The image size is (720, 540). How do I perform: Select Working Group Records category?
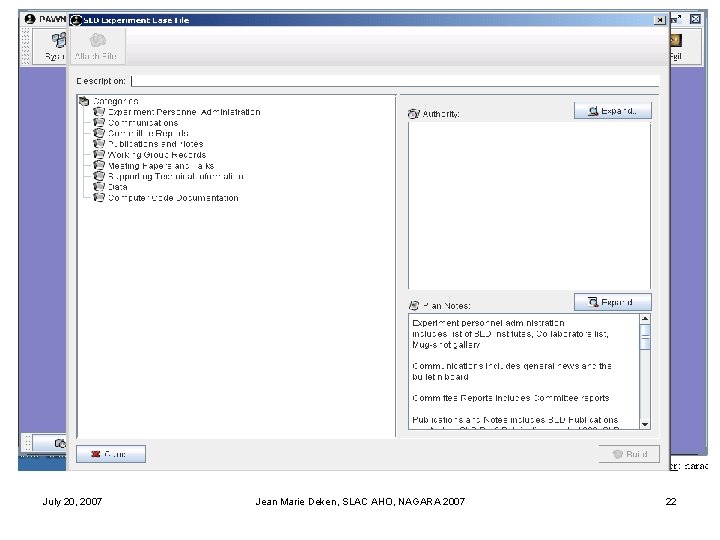[x=157, y=155]
